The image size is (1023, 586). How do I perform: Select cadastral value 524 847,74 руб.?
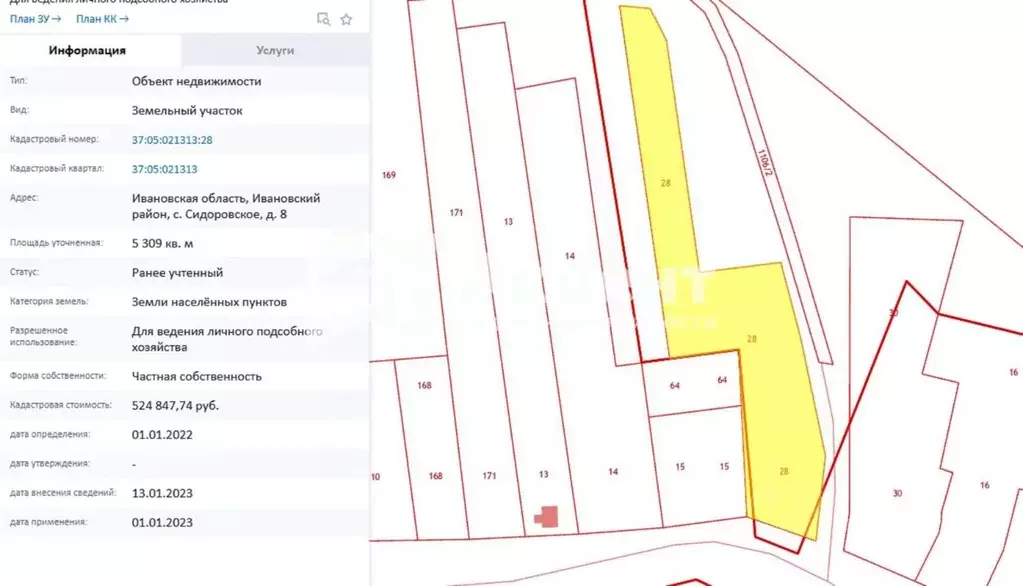pyautogui.click(x=176, y=406)
